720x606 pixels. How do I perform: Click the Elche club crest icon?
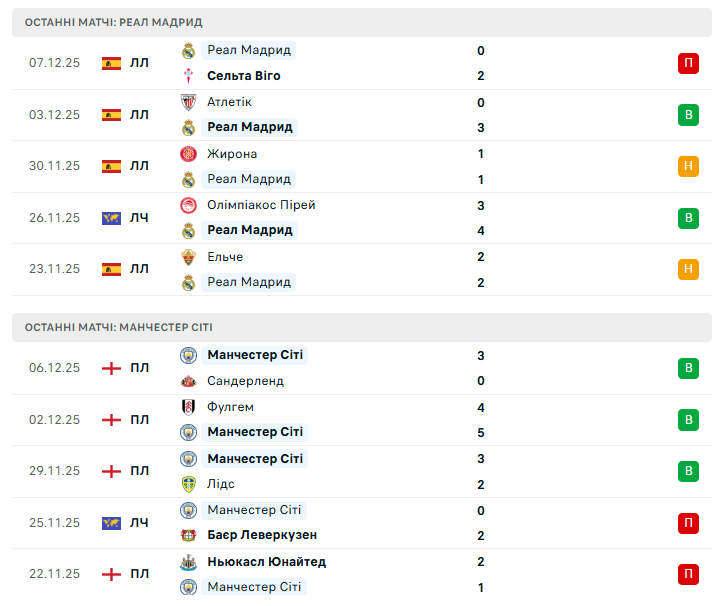[x=188, y=257]
